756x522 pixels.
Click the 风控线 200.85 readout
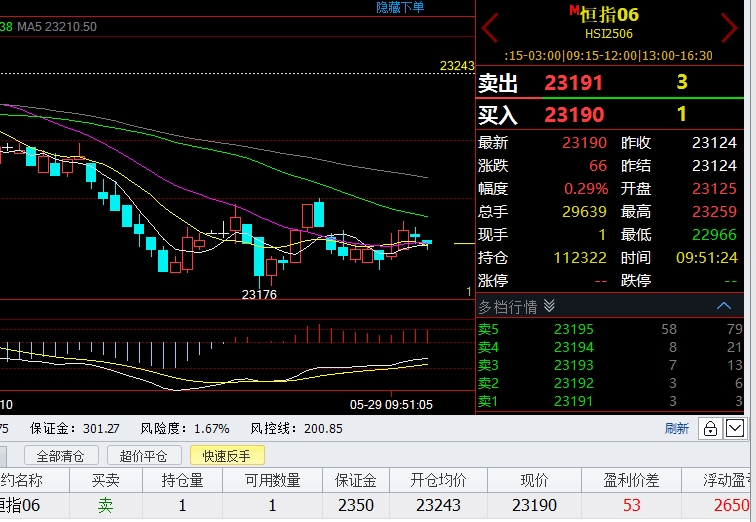coord(297,428)
